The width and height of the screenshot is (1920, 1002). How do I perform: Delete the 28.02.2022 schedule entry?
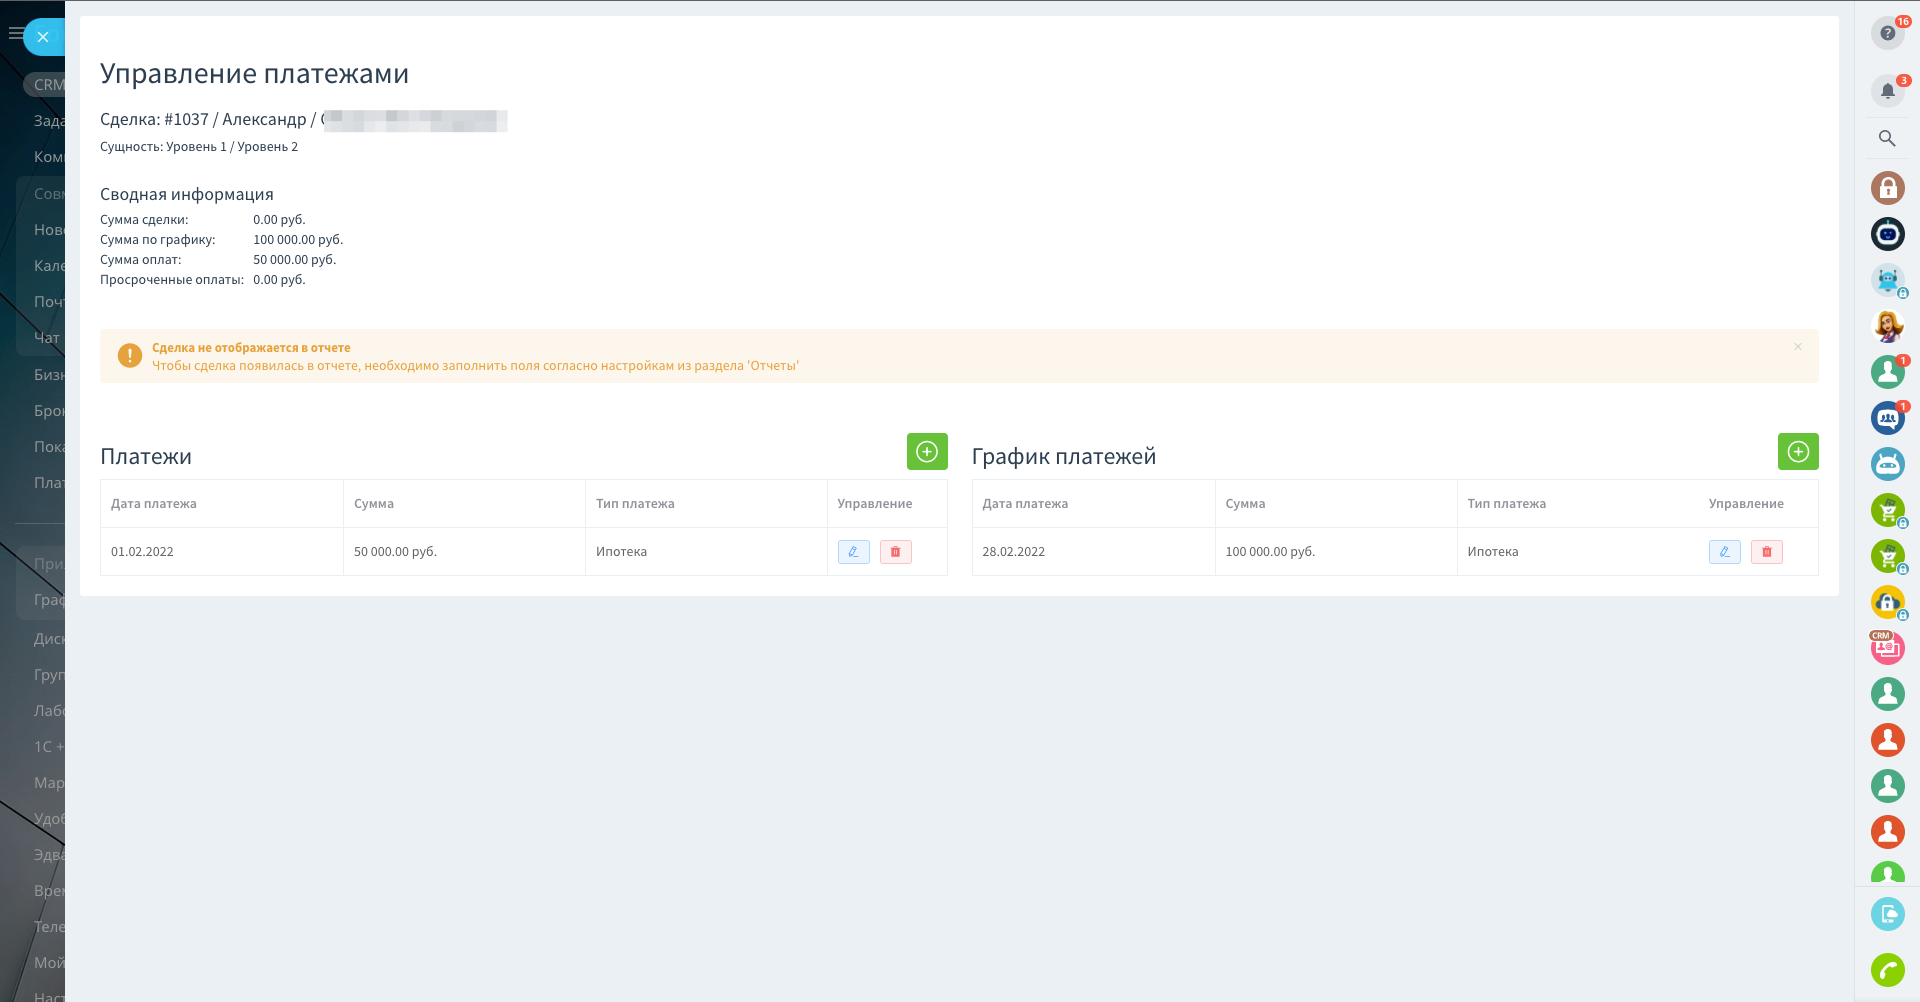[1767, 552]
